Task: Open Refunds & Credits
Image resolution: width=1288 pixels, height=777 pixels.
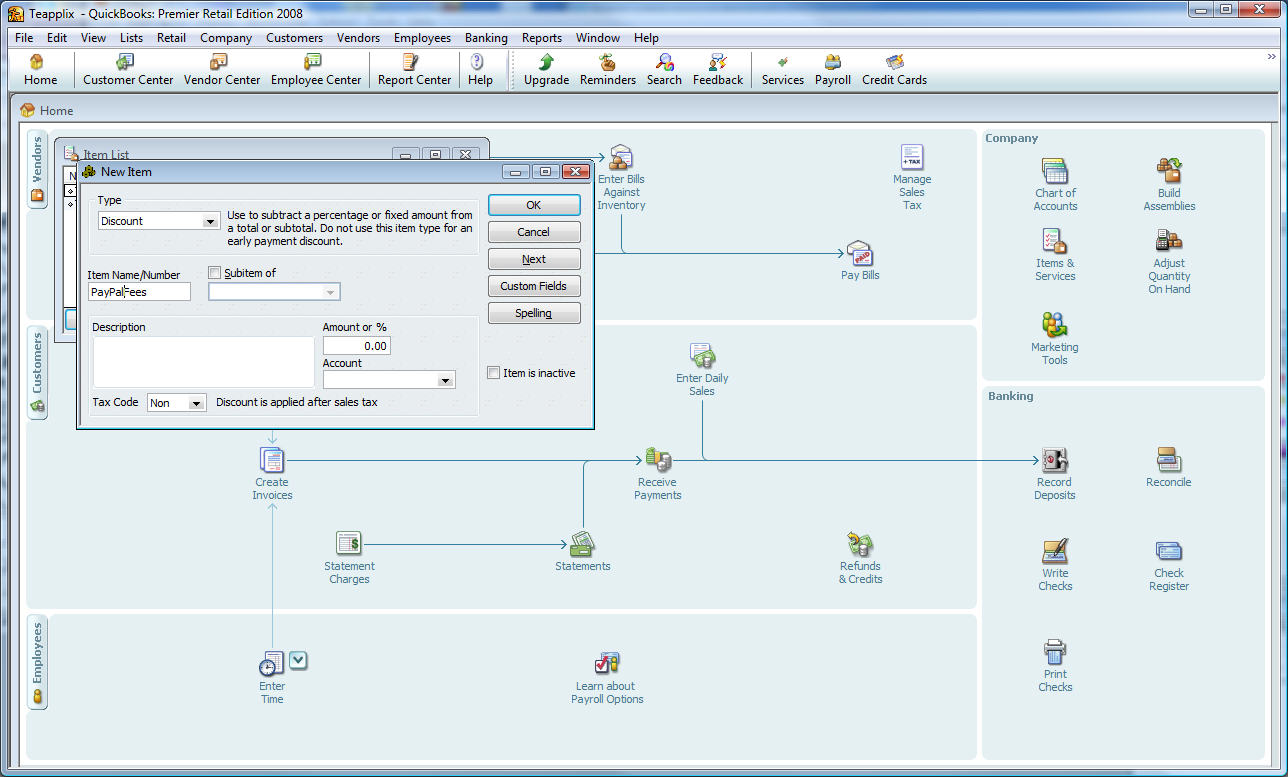Action: coord(860,558)
